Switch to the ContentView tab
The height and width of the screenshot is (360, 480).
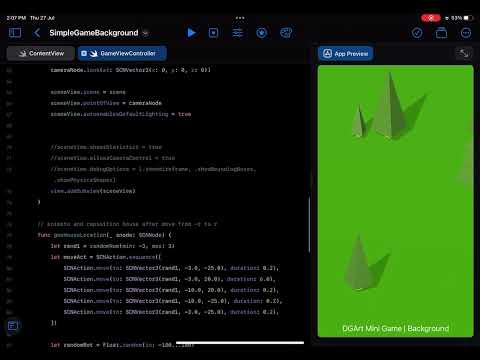(x=41, y=53)
